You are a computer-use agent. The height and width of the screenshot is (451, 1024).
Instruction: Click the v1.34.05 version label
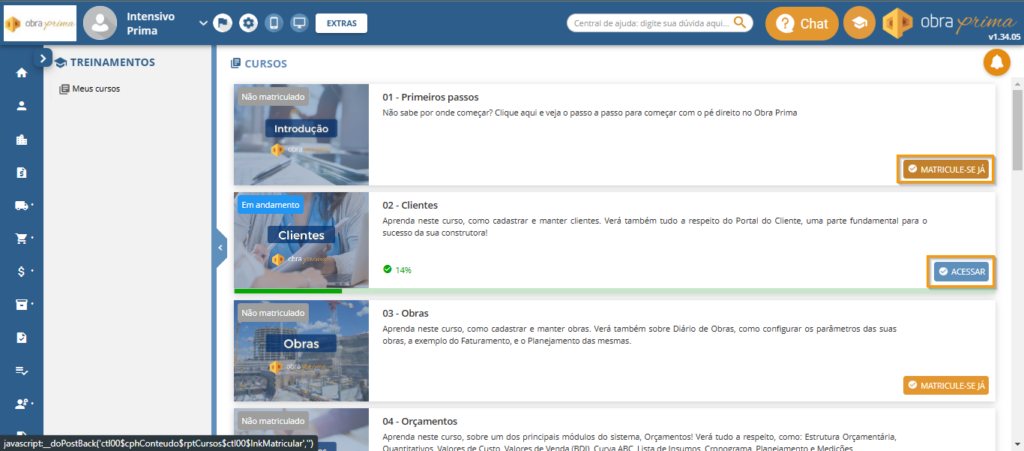[x=1004, y=37]
